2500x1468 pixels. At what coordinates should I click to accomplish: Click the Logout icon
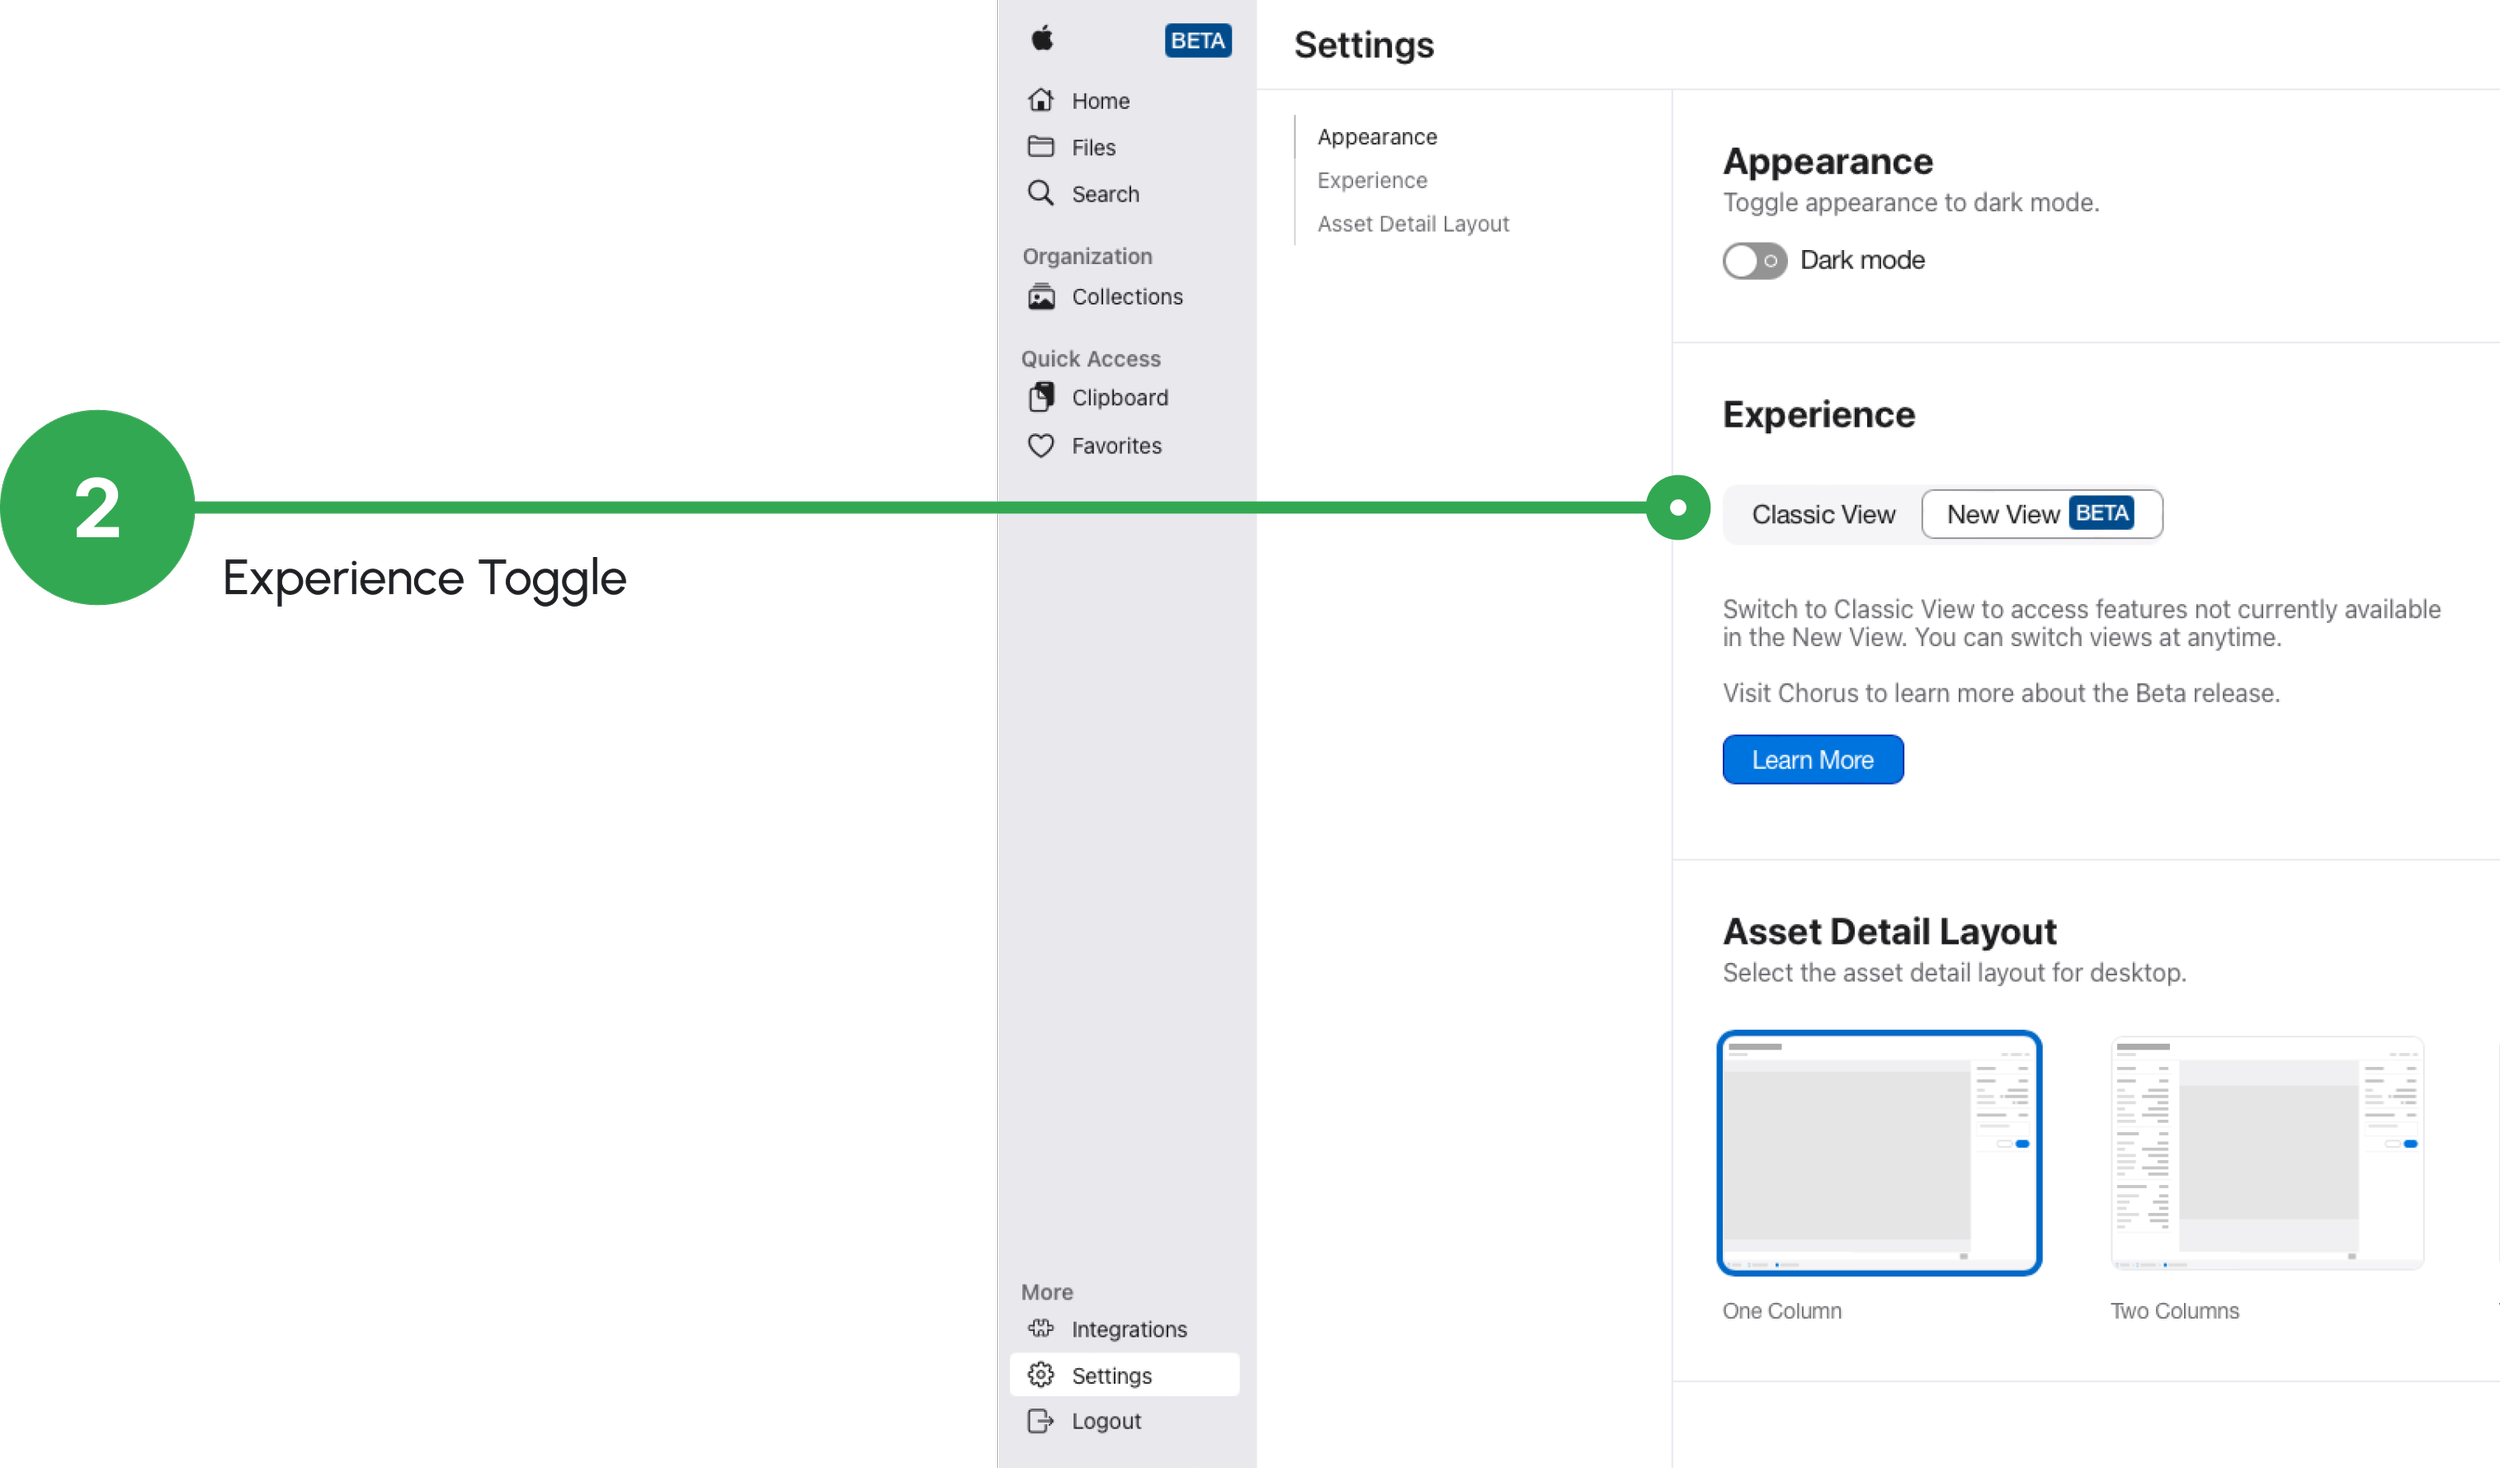1041,1421
